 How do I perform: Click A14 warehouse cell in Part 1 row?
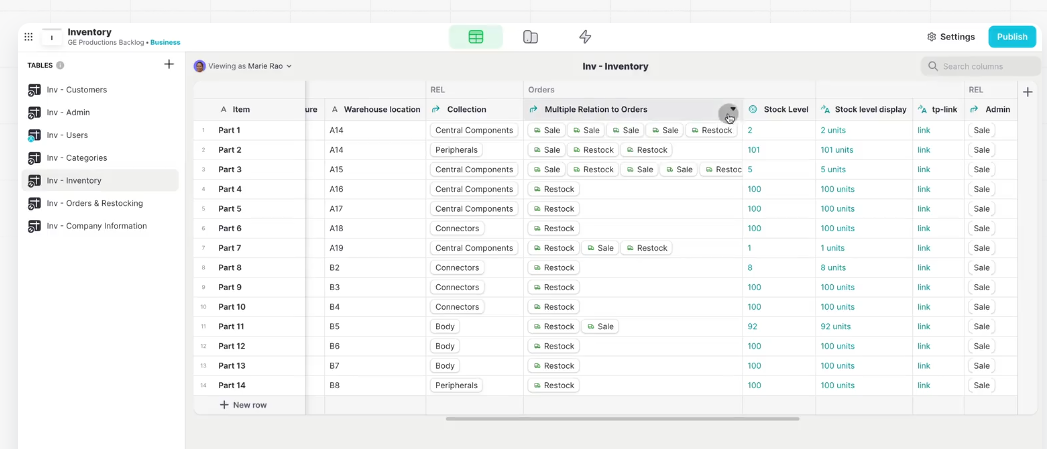coord(375,130)
